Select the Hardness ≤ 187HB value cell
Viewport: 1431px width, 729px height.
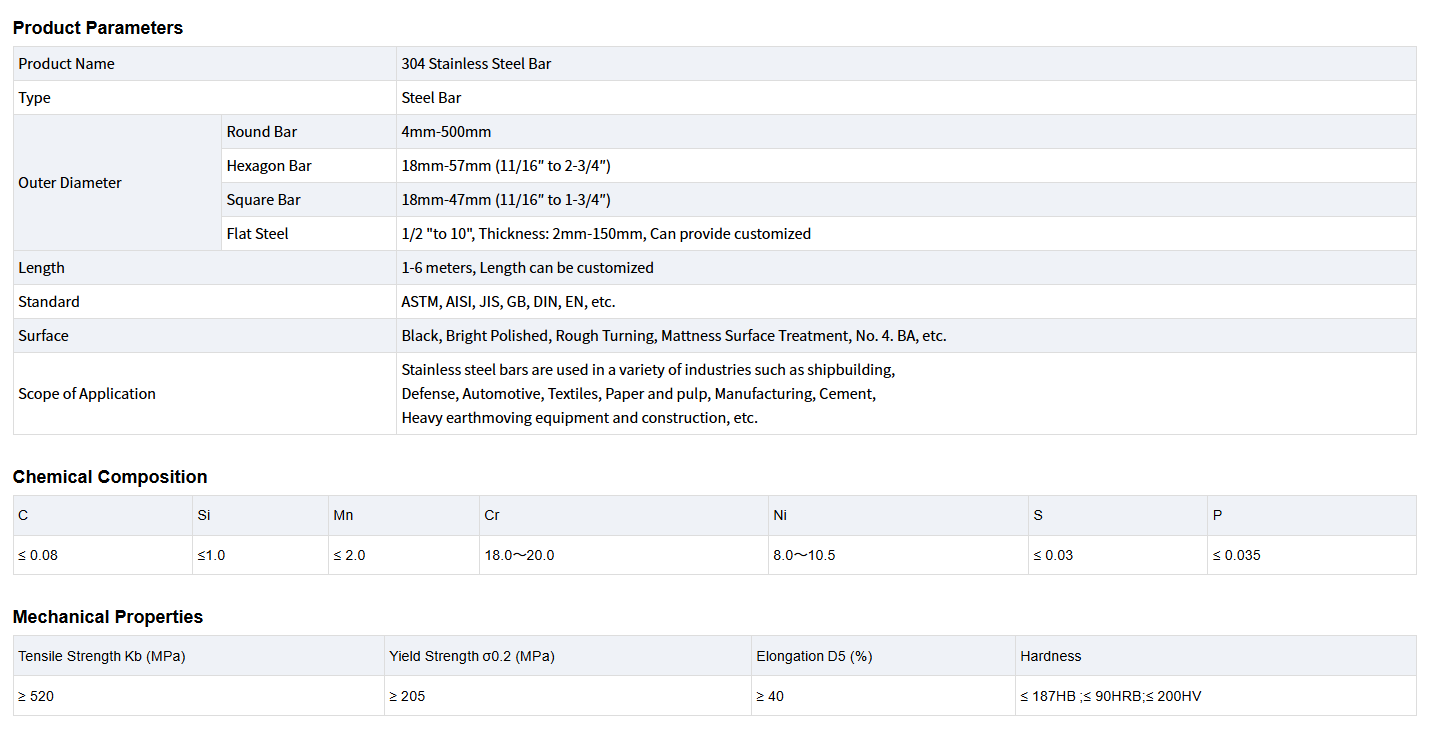pyautogui.click(x=1110, y=696)
